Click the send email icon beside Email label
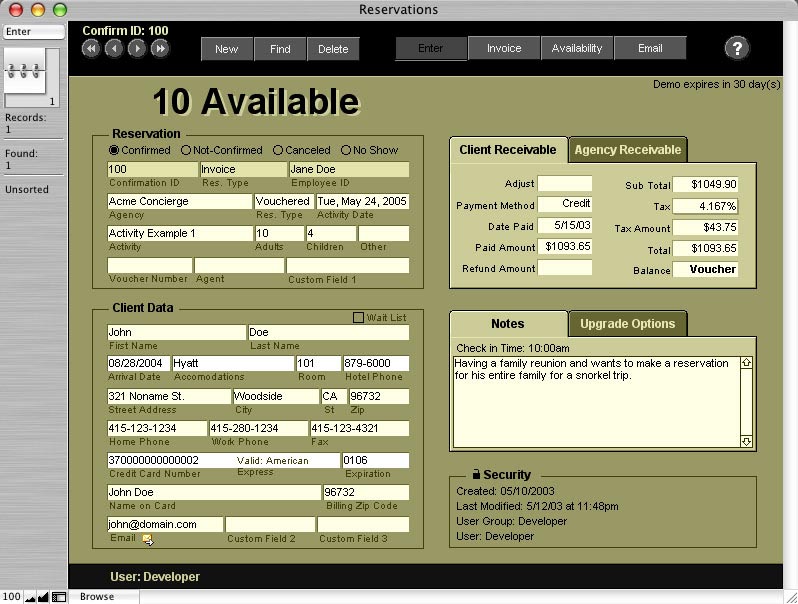The height and width of the screenshot is (604, 798). (147, 540)
